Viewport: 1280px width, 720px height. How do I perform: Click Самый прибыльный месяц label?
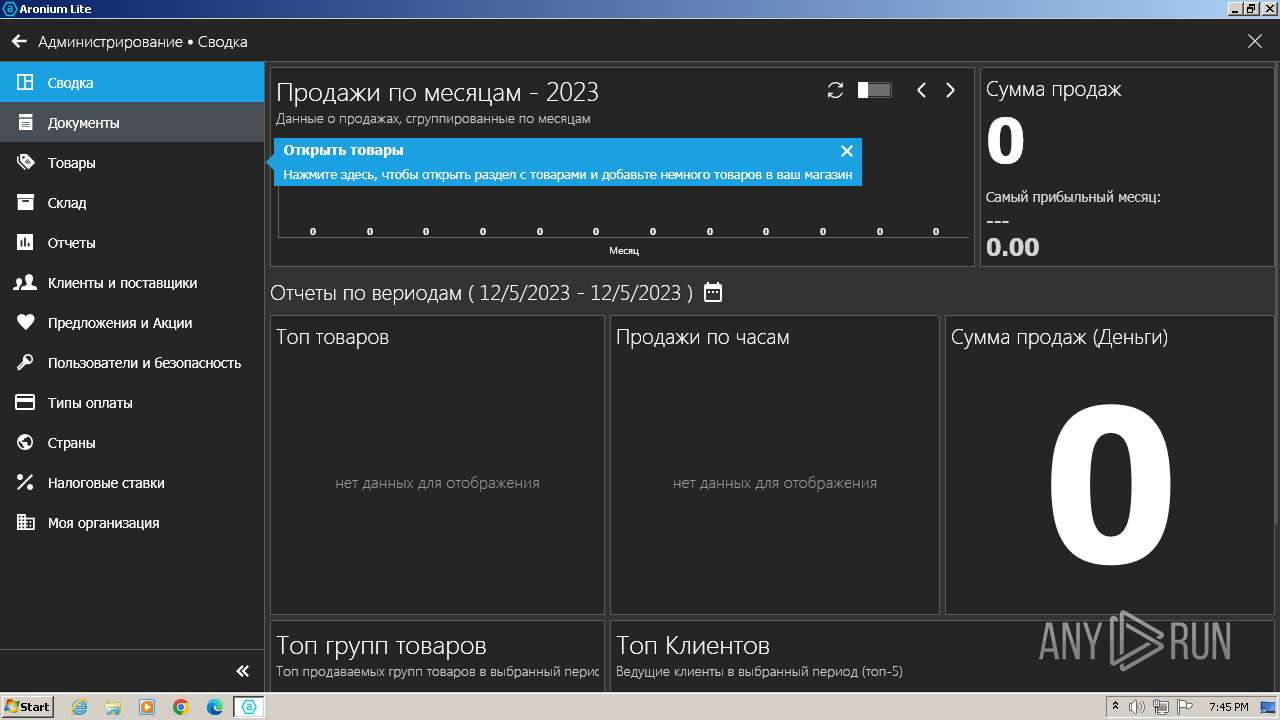pyautogui.click(x=1073, y=197)
